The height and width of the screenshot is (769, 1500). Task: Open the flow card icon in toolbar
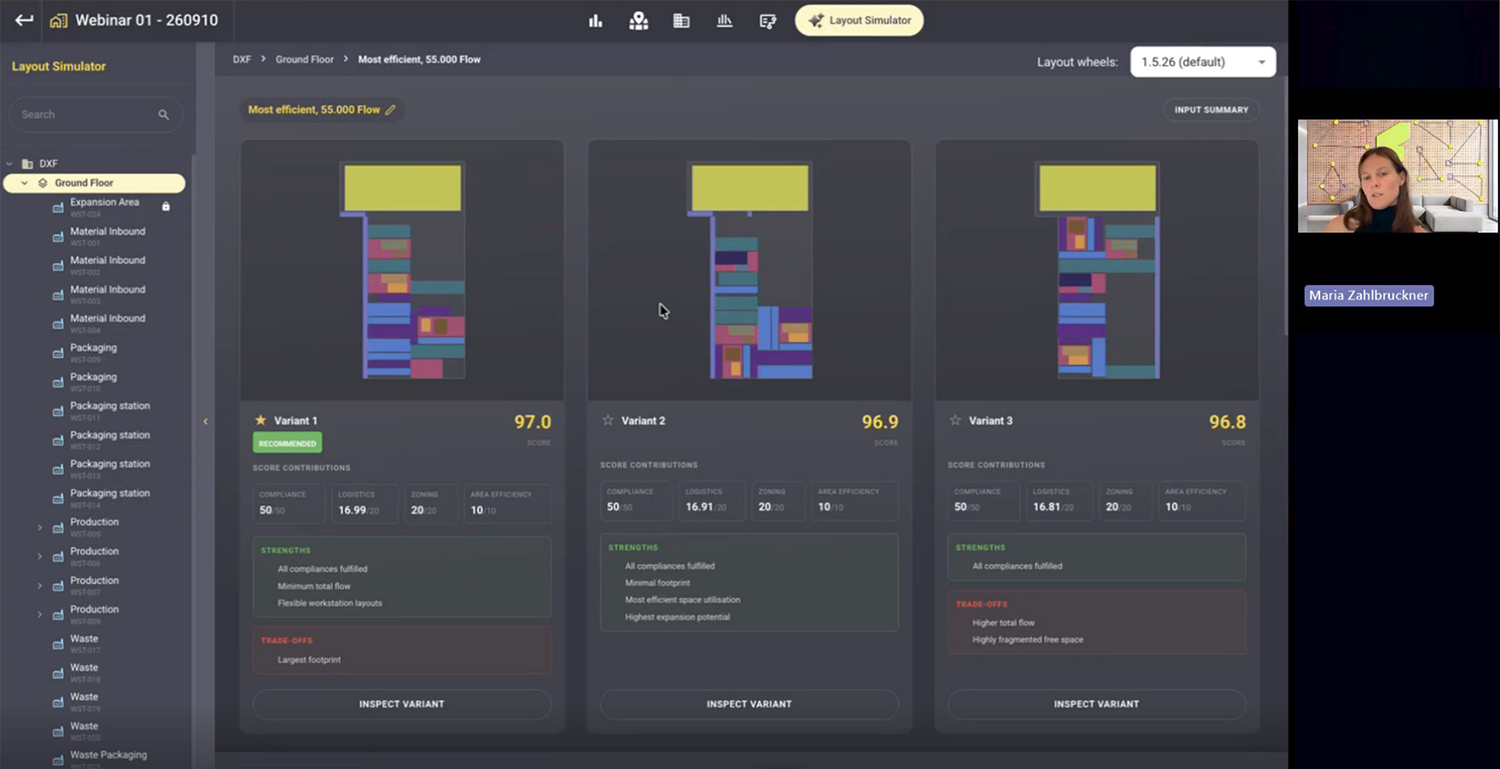(767, 20)
